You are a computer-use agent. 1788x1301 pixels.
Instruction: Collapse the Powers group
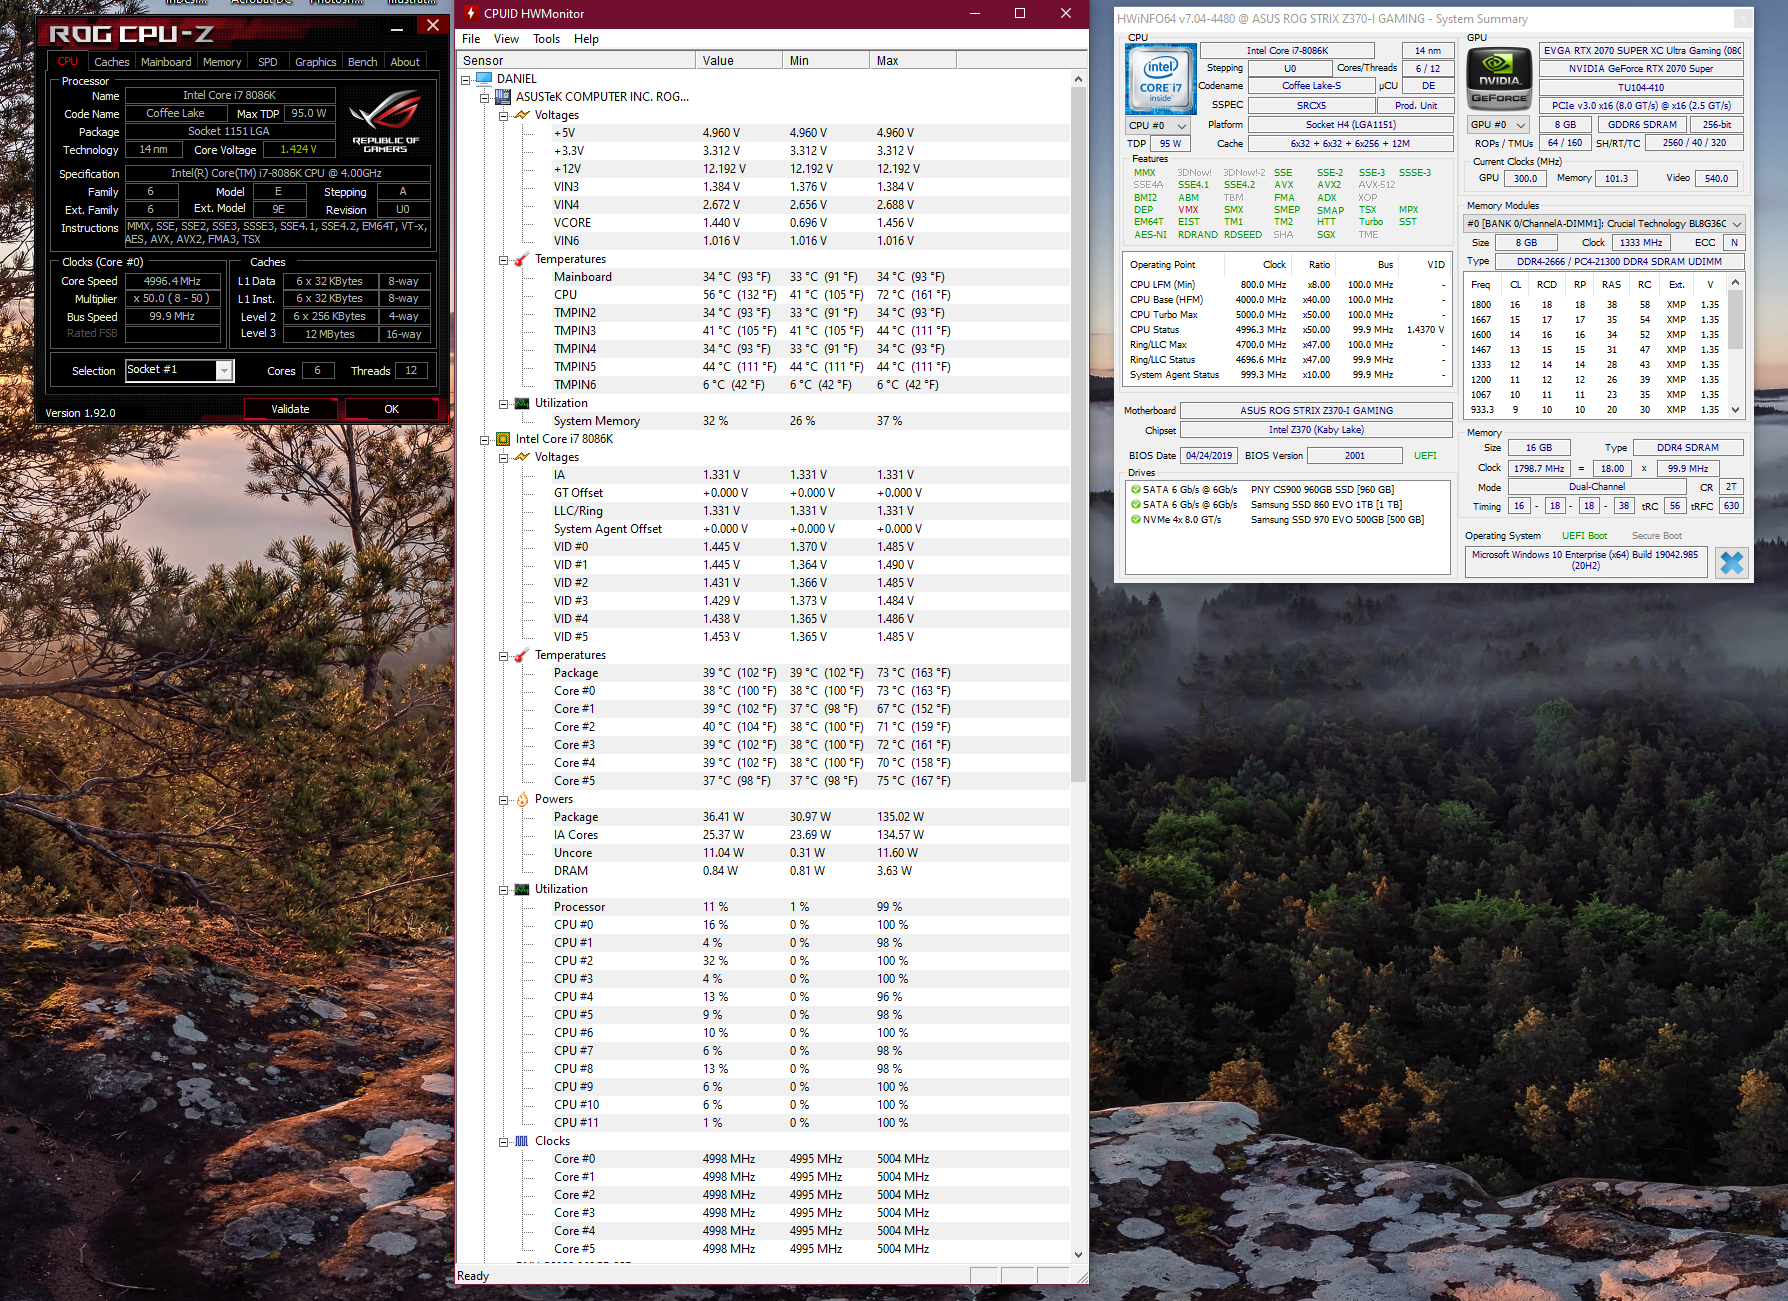(x=504, y=799)
